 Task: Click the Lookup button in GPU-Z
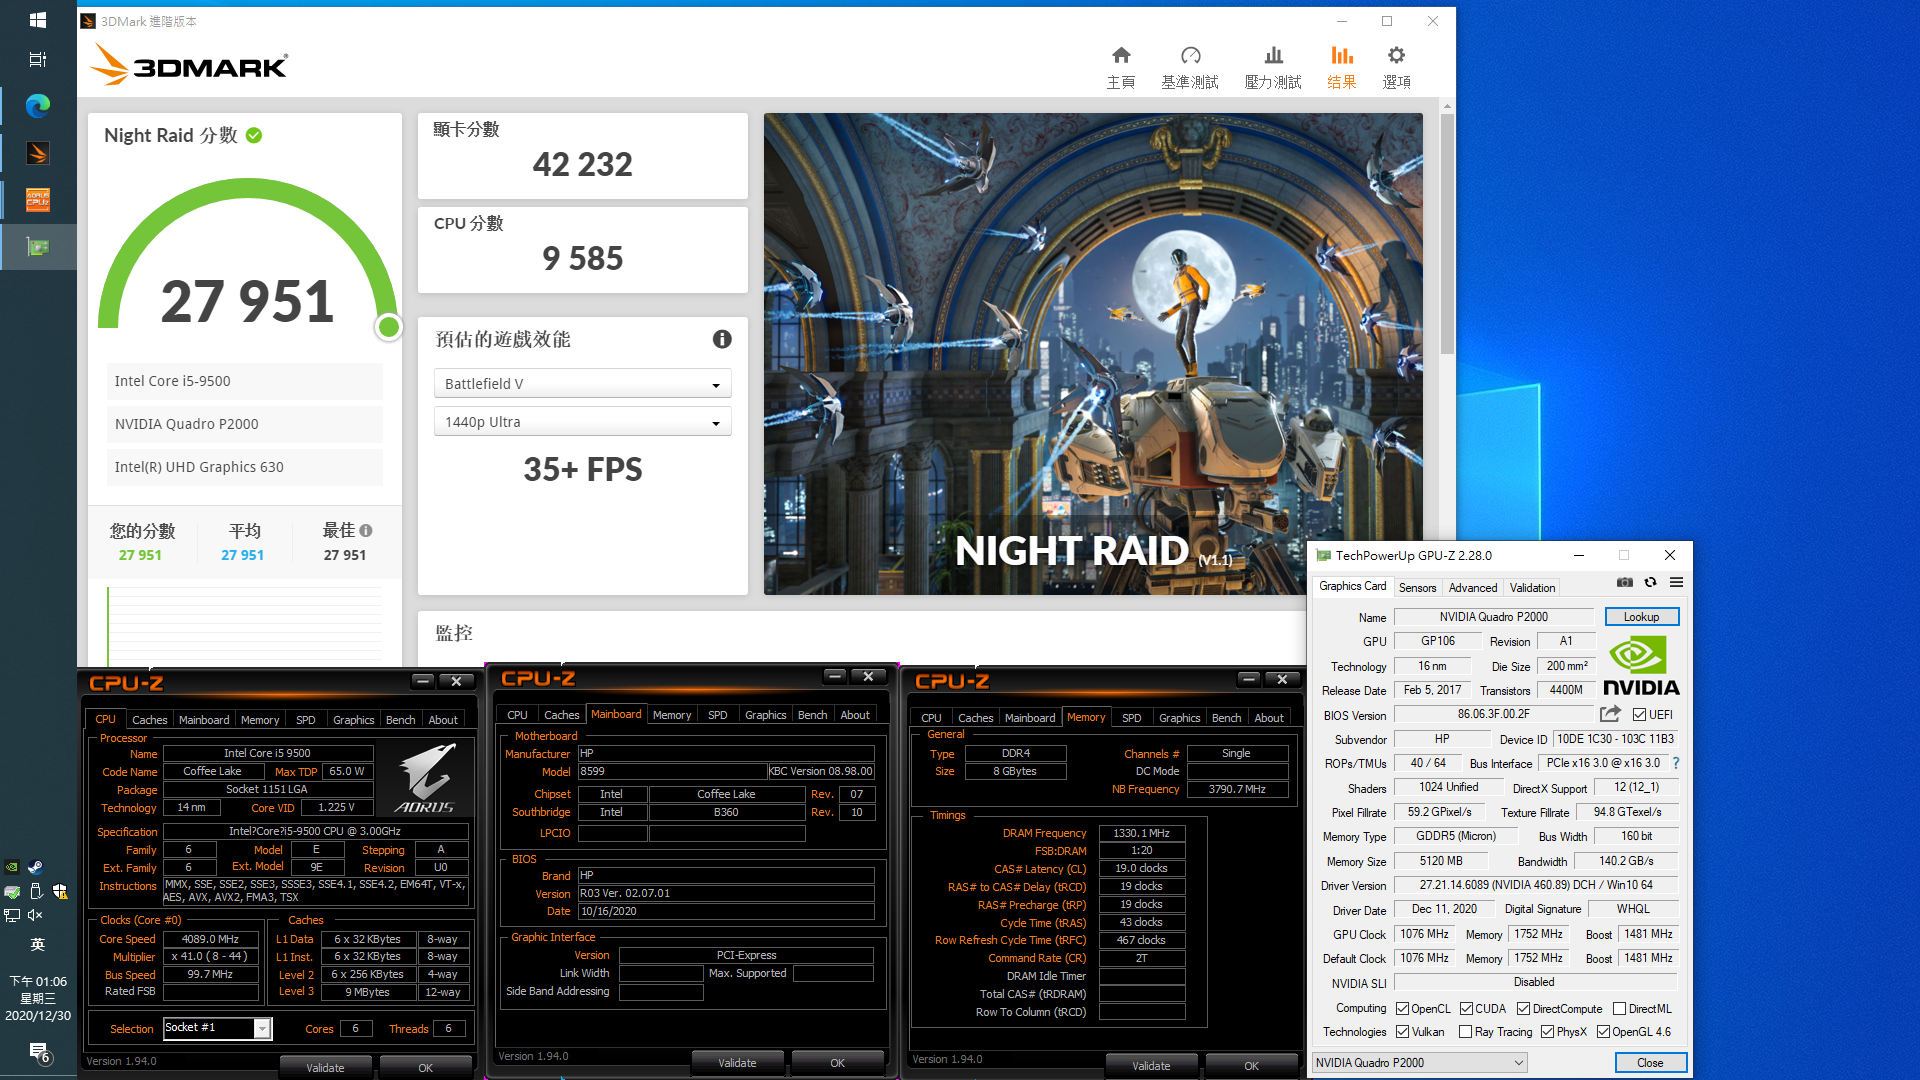[1641, 617]
